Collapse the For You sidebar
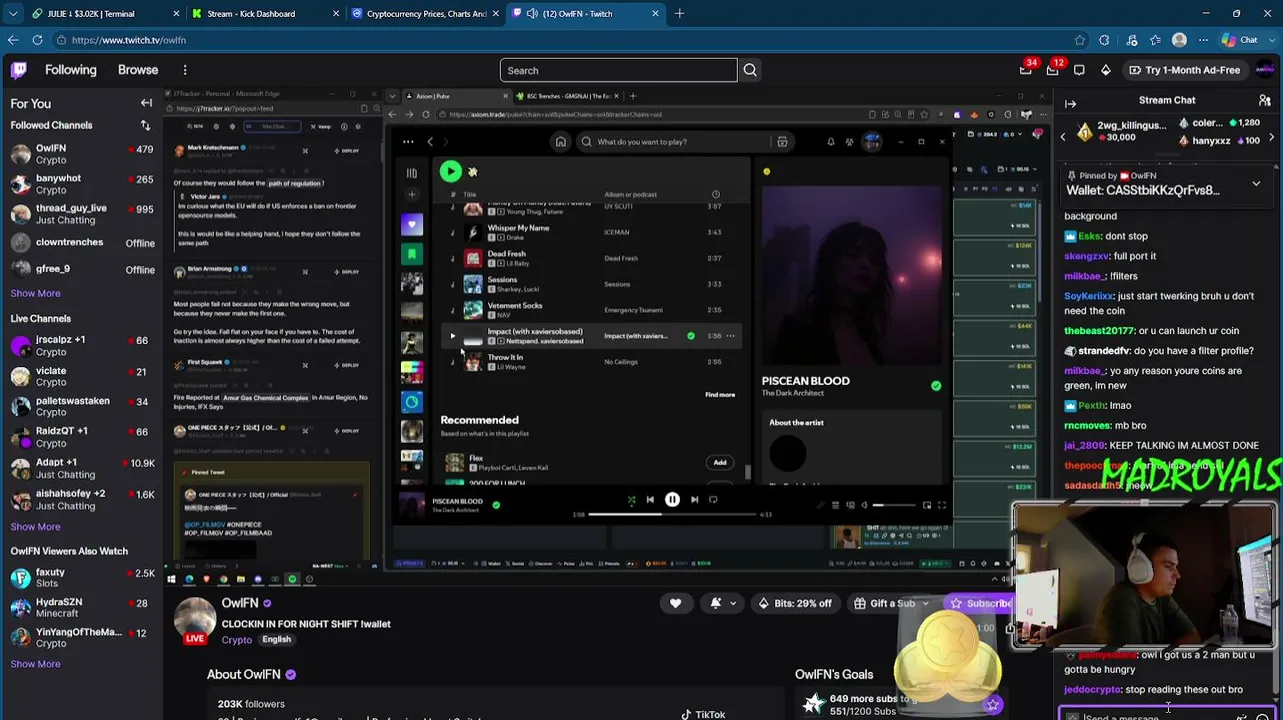This screenshot has height=720, width=1283. (146, 103)
